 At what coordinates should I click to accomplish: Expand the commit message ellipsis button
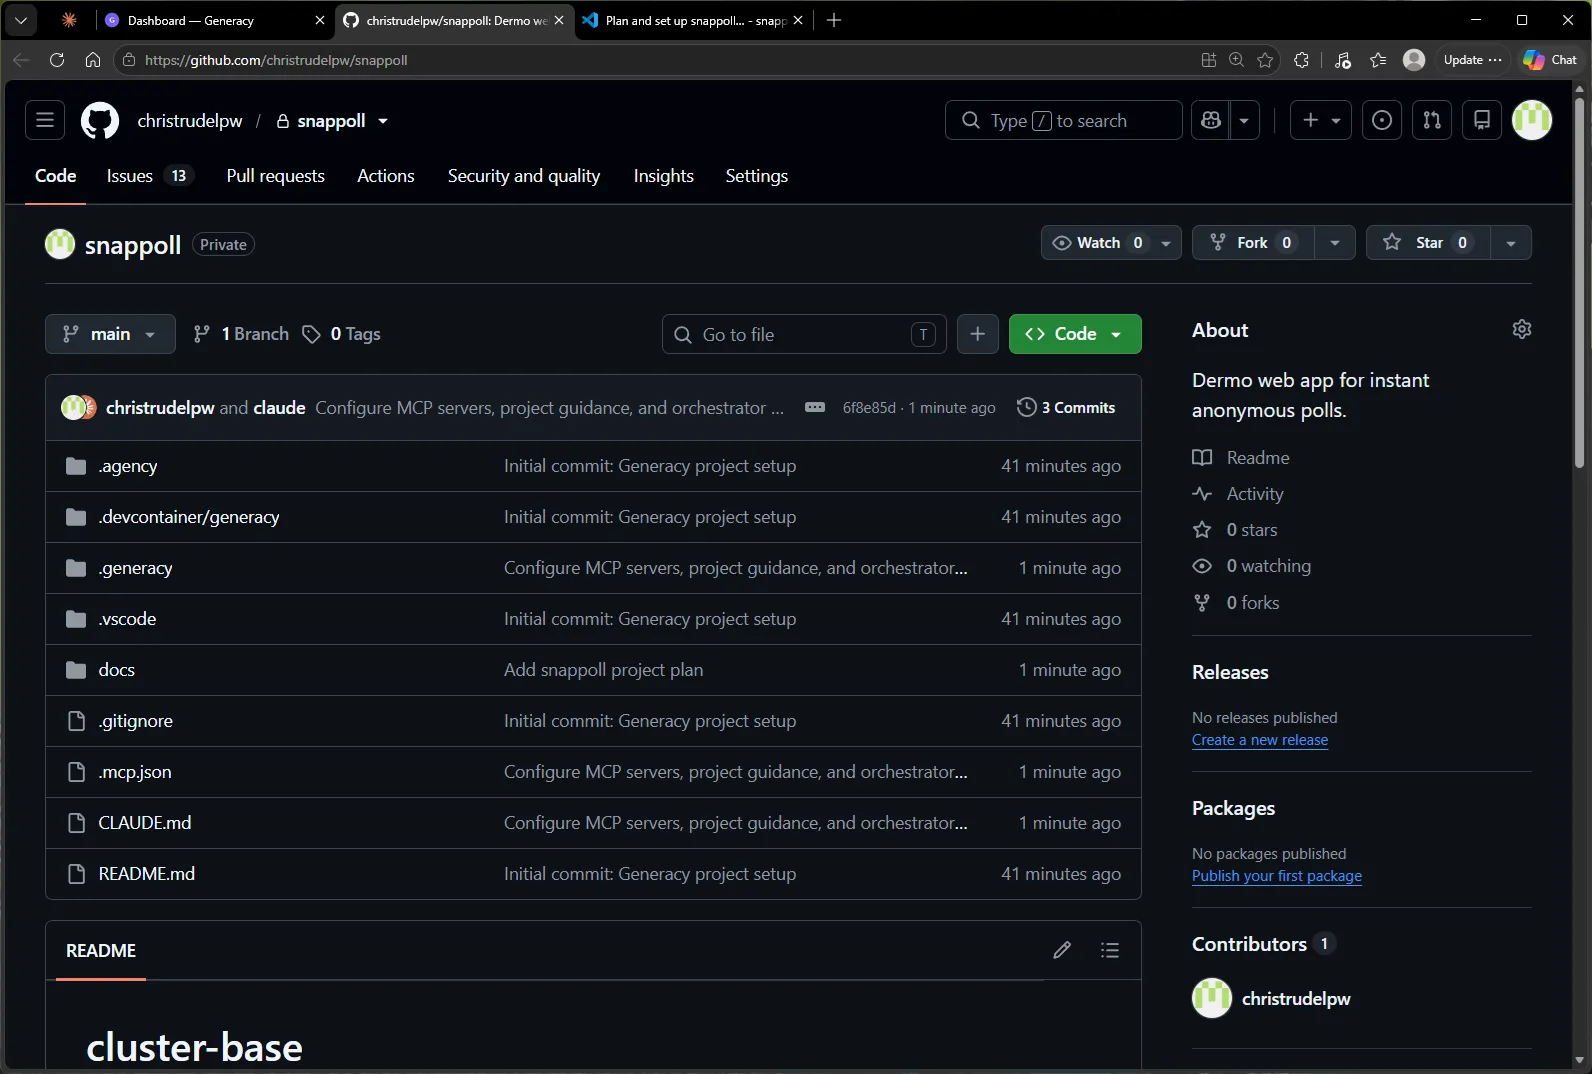pos(815,407)
